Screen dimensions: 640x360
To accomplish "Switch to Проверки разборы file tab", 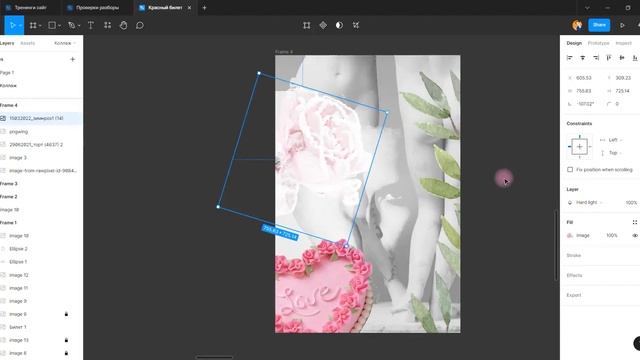I will (x=97, y=8).
